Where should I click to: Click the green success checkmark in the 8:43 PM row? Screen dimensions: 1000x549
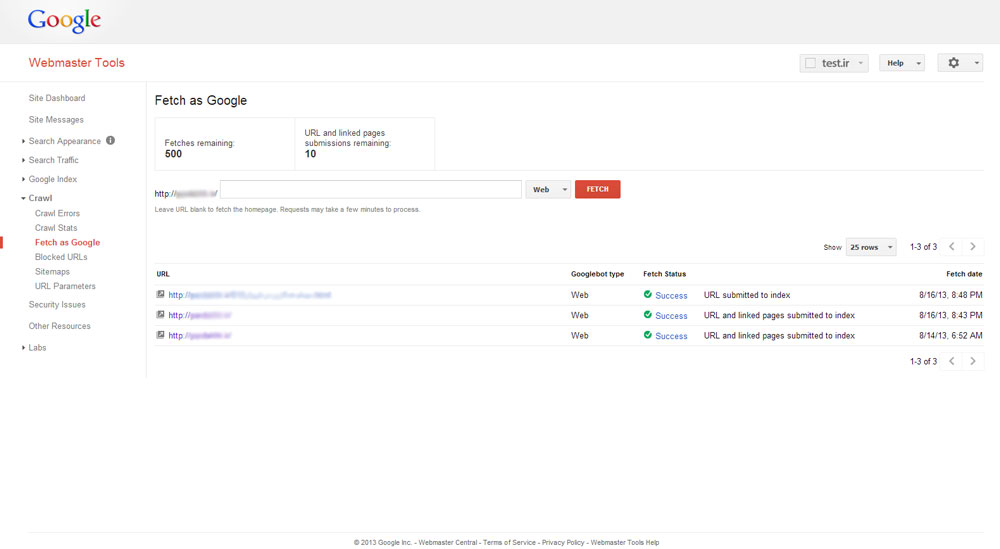coord(647,315)
